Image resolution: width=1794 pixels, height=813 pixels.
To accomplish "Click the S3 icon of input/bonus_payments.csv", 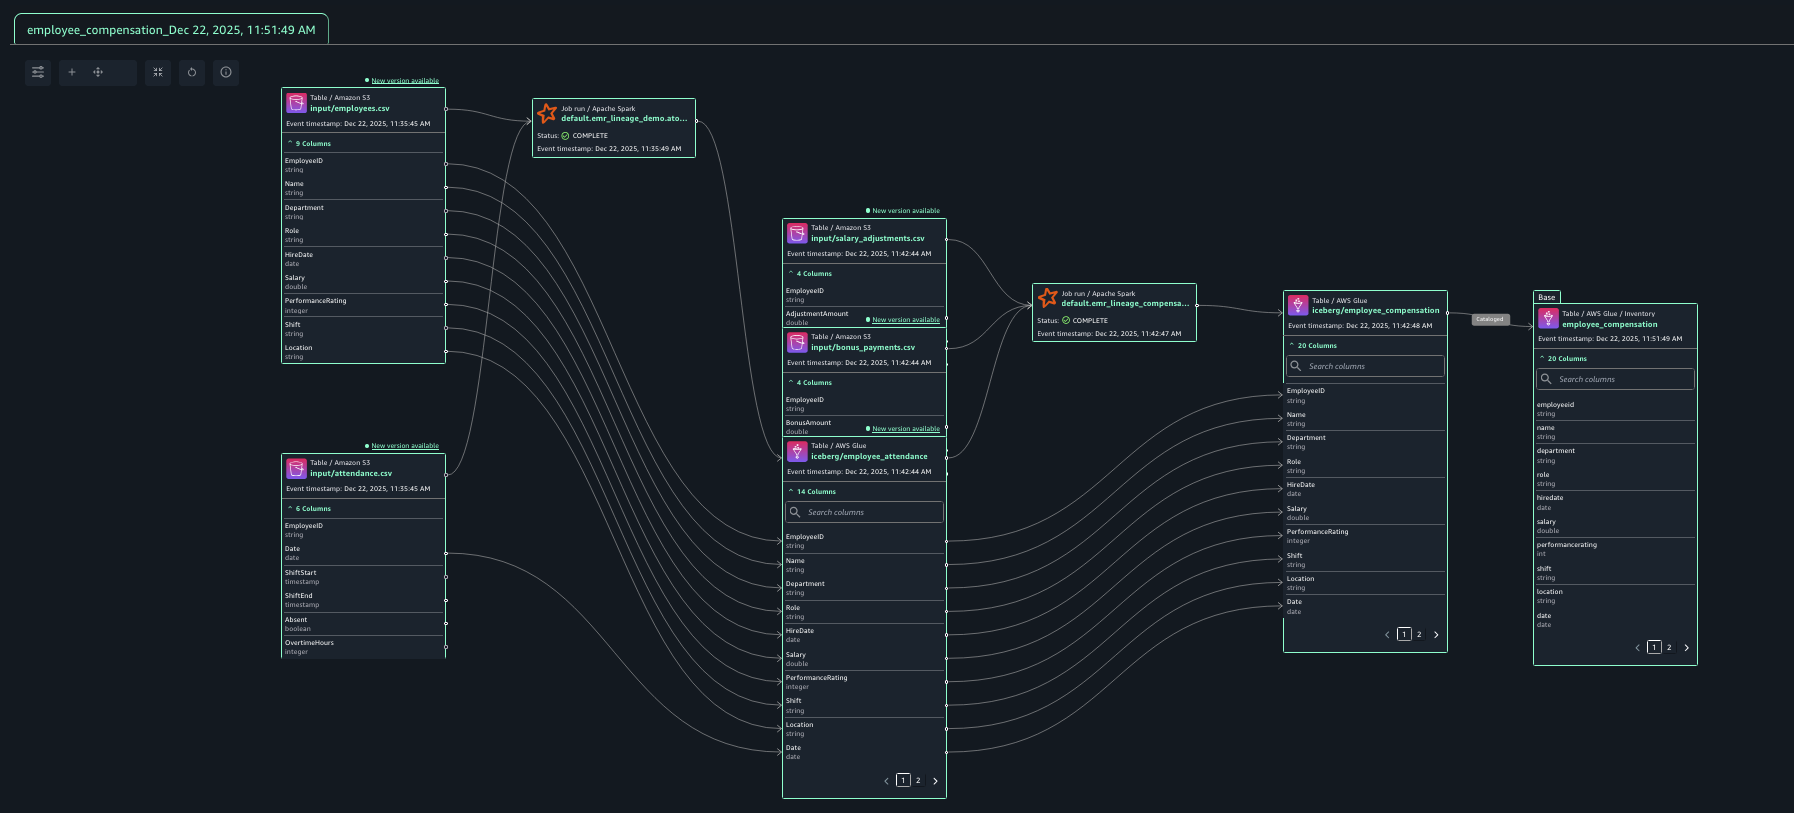I will [x=797, y=342].
